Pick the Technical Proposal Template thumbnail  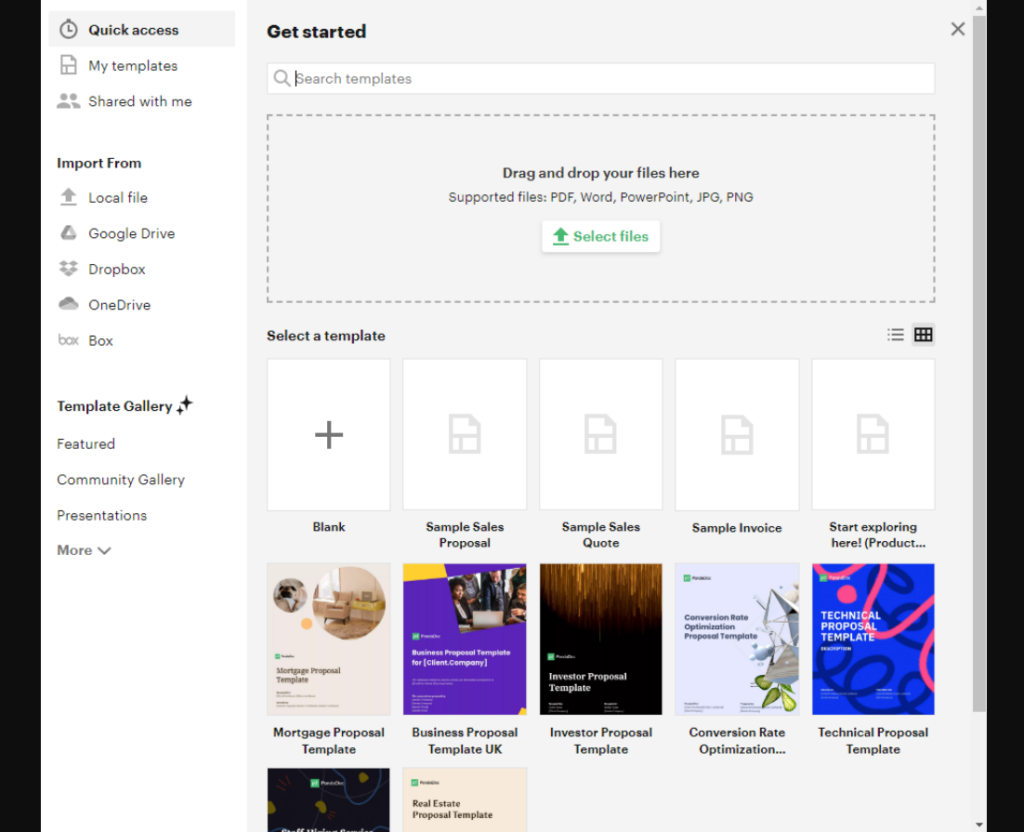coord(873,639)
